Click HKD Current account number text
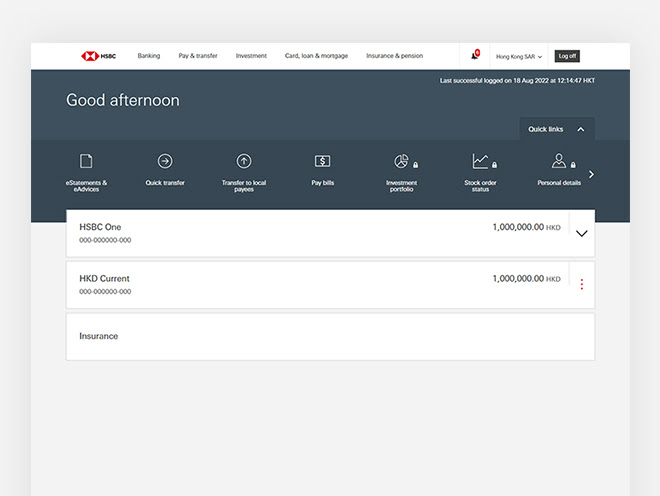This screenshot has height=496, width=660. pos(105,291)
